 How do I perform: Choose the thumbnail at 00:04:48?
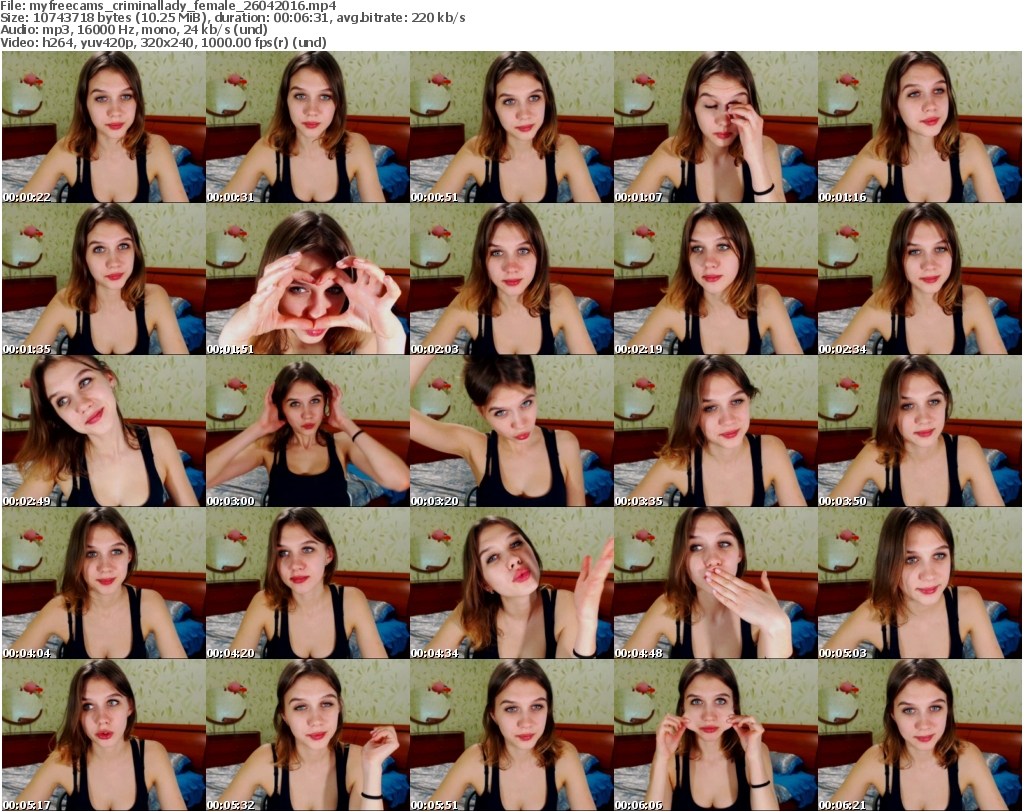coord(716,583)
